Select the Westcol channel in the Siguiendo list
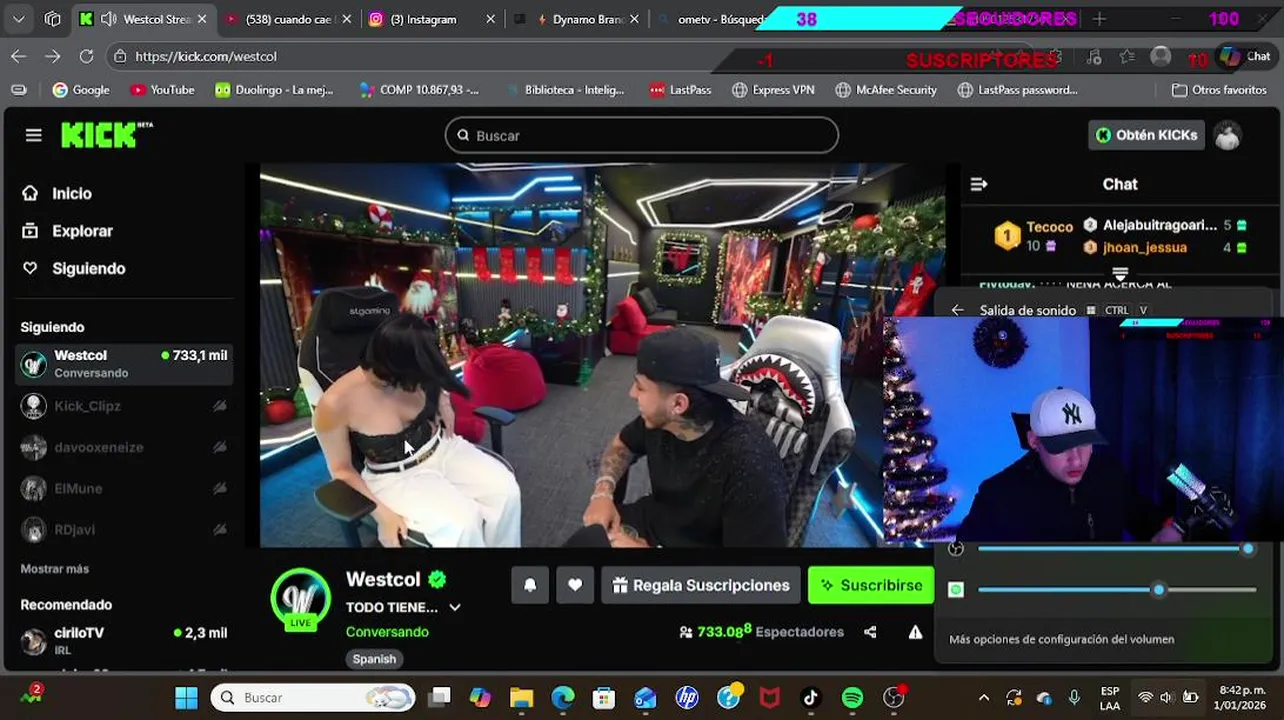The width and height of the screenshot is (1284, 720). [x=124, y=364]
